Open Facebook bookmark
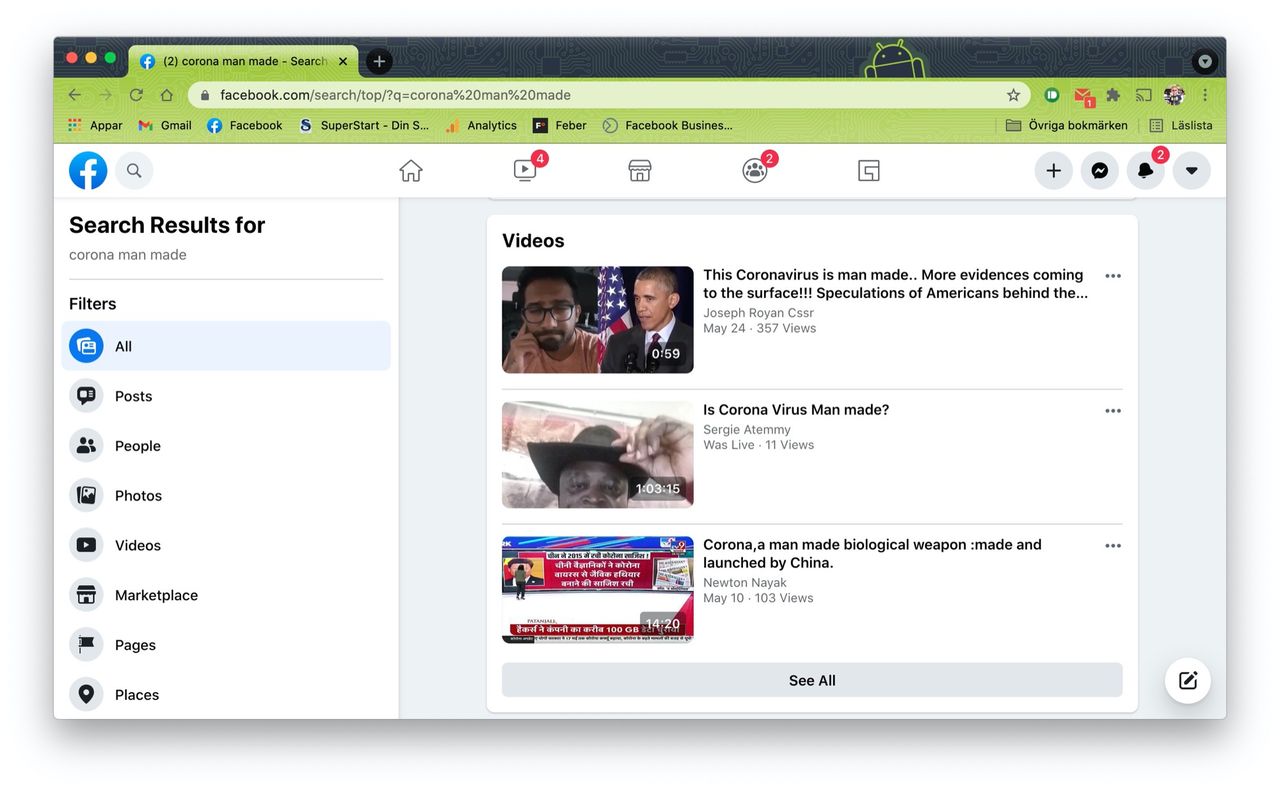 [x=245, y=125]
